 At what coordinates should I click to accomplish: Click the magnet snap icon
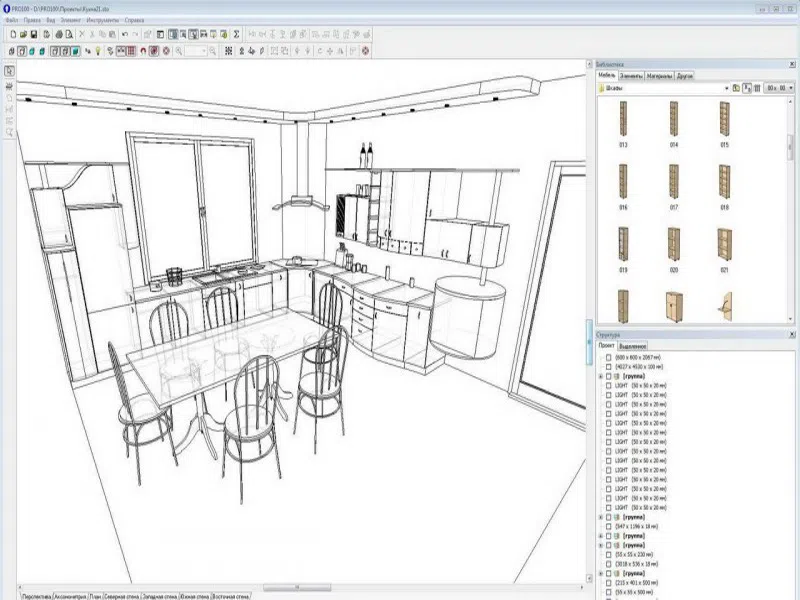(x=143, y=51)
